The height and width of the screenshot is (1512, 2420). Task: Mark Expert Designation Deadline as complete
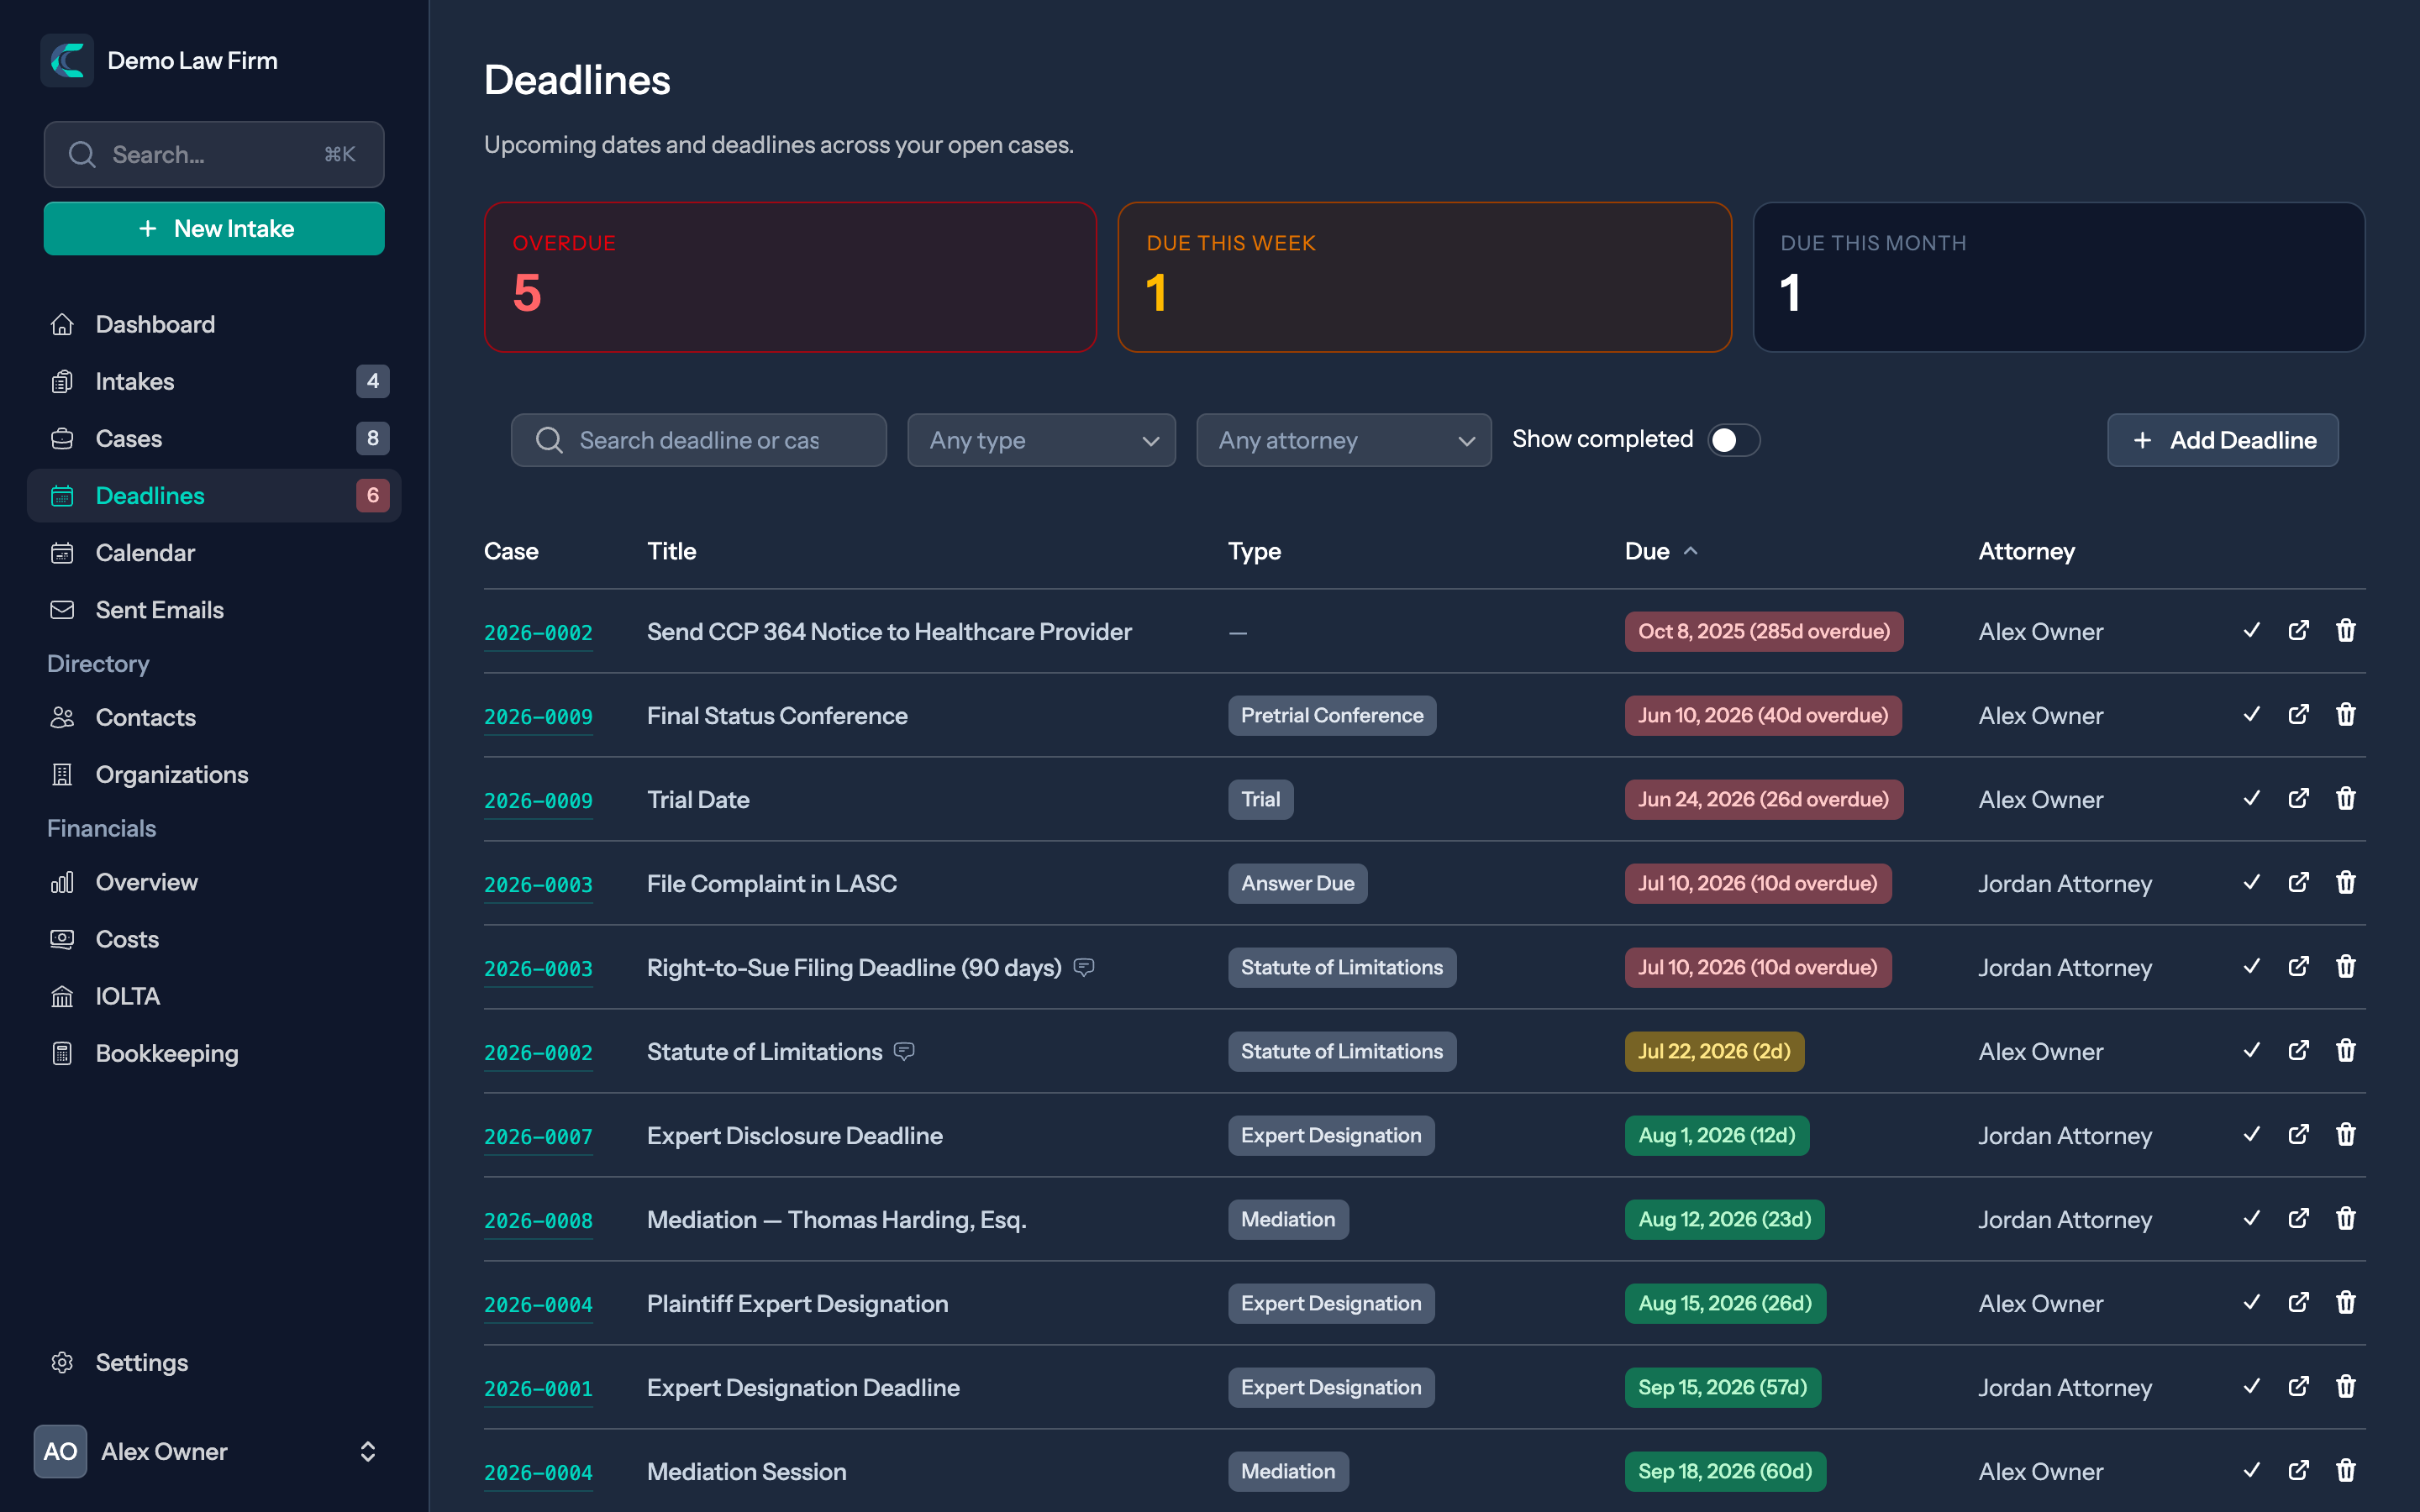(x=2251, y=1387)
